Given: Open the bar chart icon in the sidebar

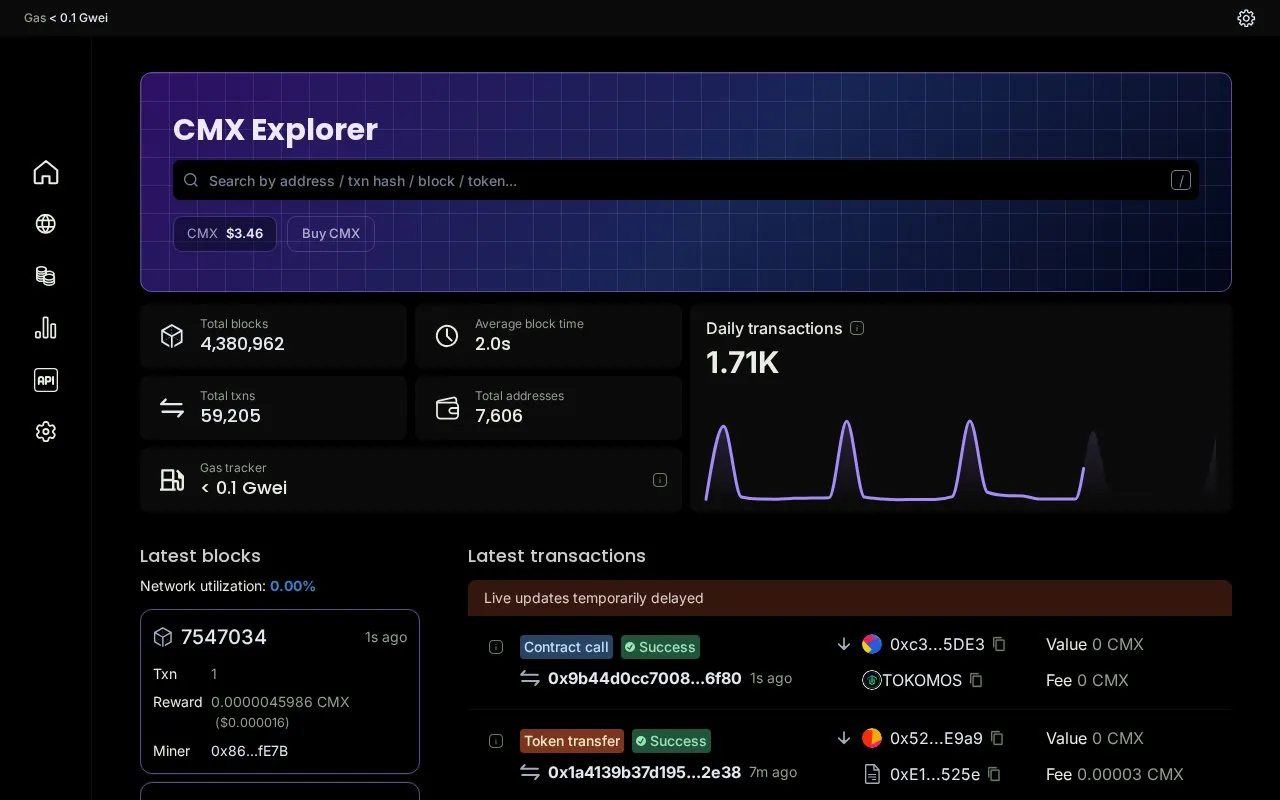Looking at the screenshot, I should pos(46,328).
